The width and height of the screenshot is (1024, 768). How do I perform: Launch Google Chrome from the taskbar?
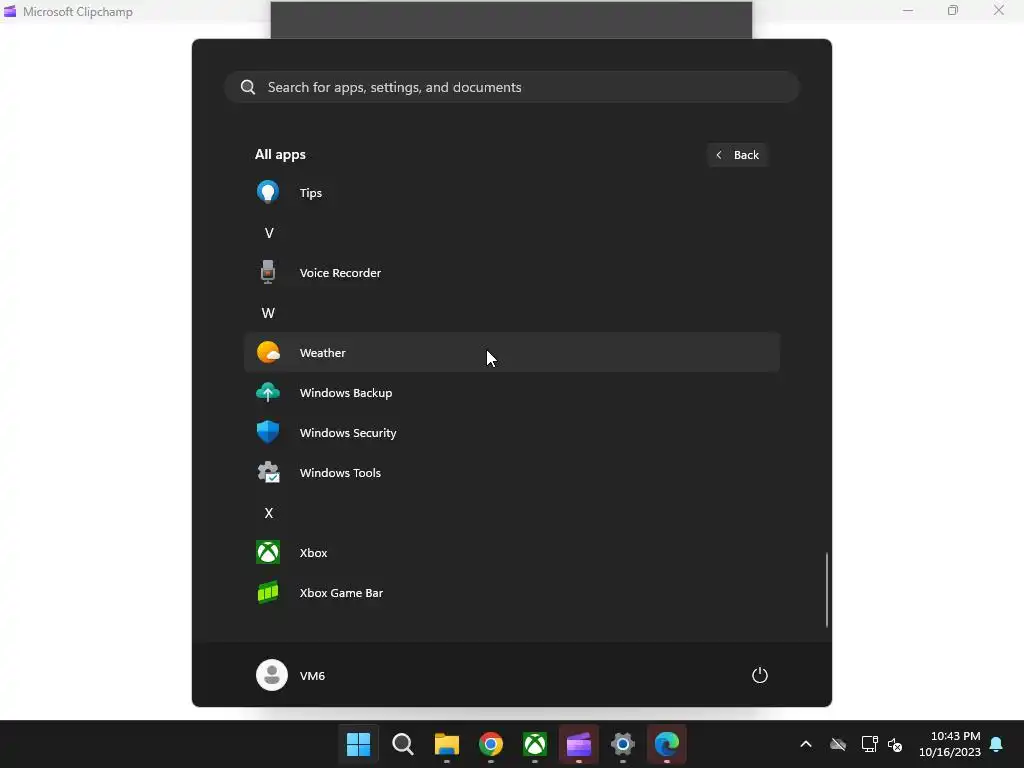pyautogui.click(x=490, y=744)
